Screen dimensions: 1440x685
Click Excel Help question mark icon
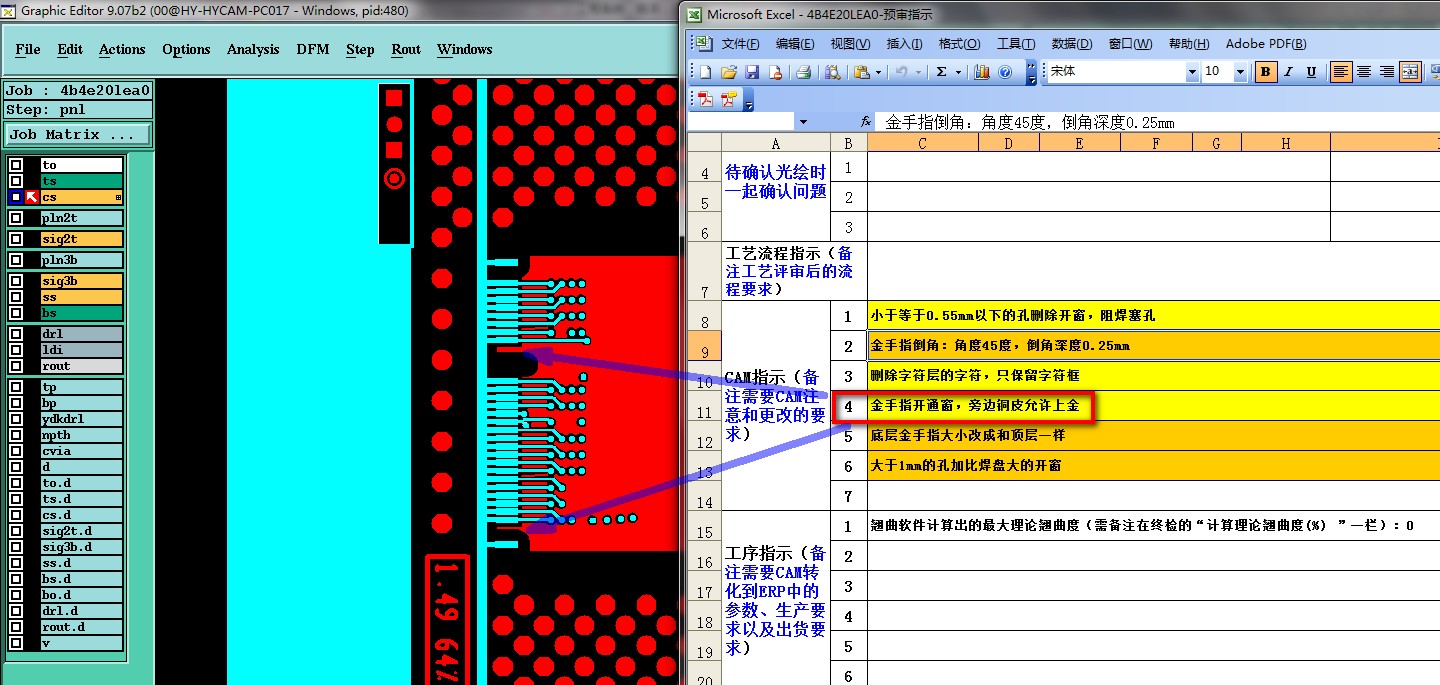click(x=1005, y=72)
